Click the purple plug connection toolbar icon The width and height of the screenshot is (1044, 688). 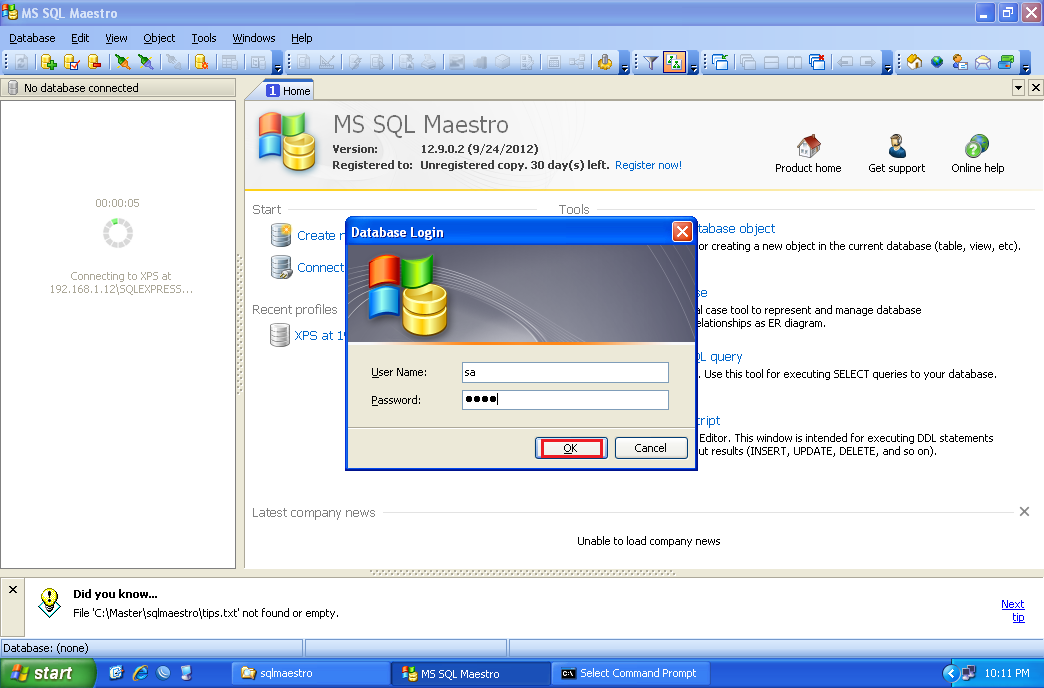tap(146, 63)
